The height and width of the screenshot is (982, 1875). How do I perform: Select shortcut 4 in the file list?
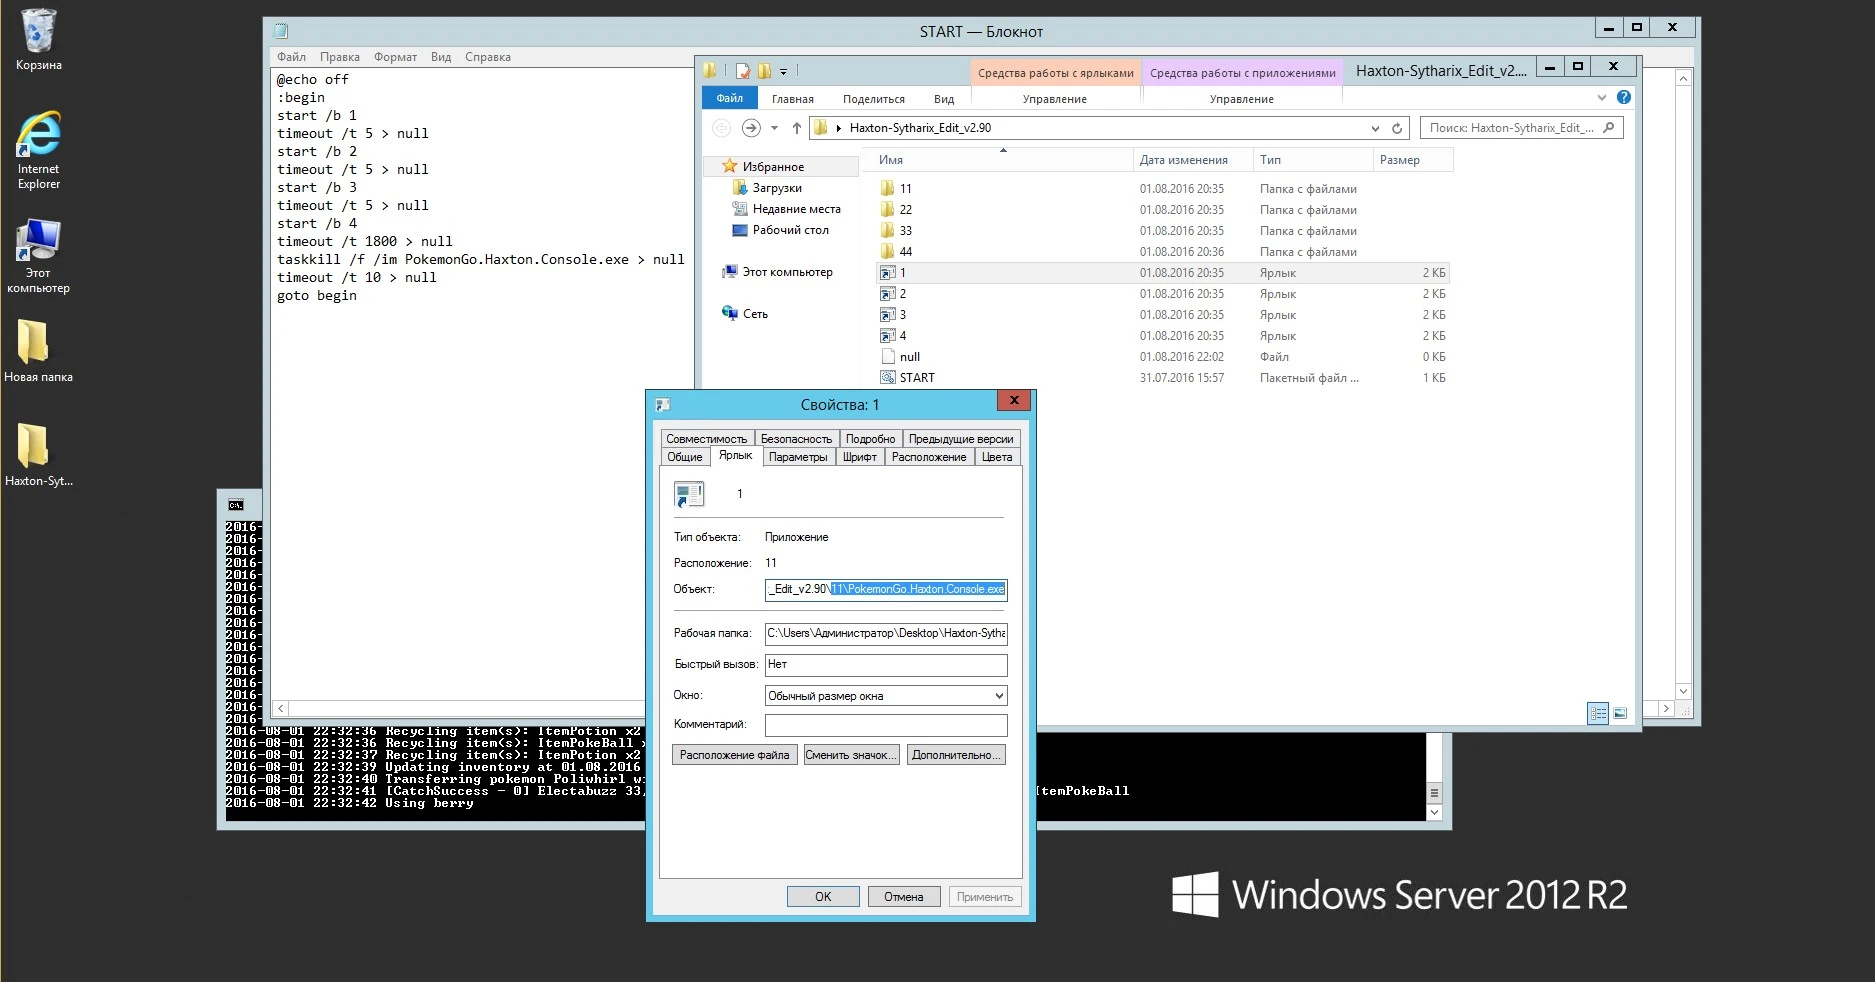pos(902,336)
